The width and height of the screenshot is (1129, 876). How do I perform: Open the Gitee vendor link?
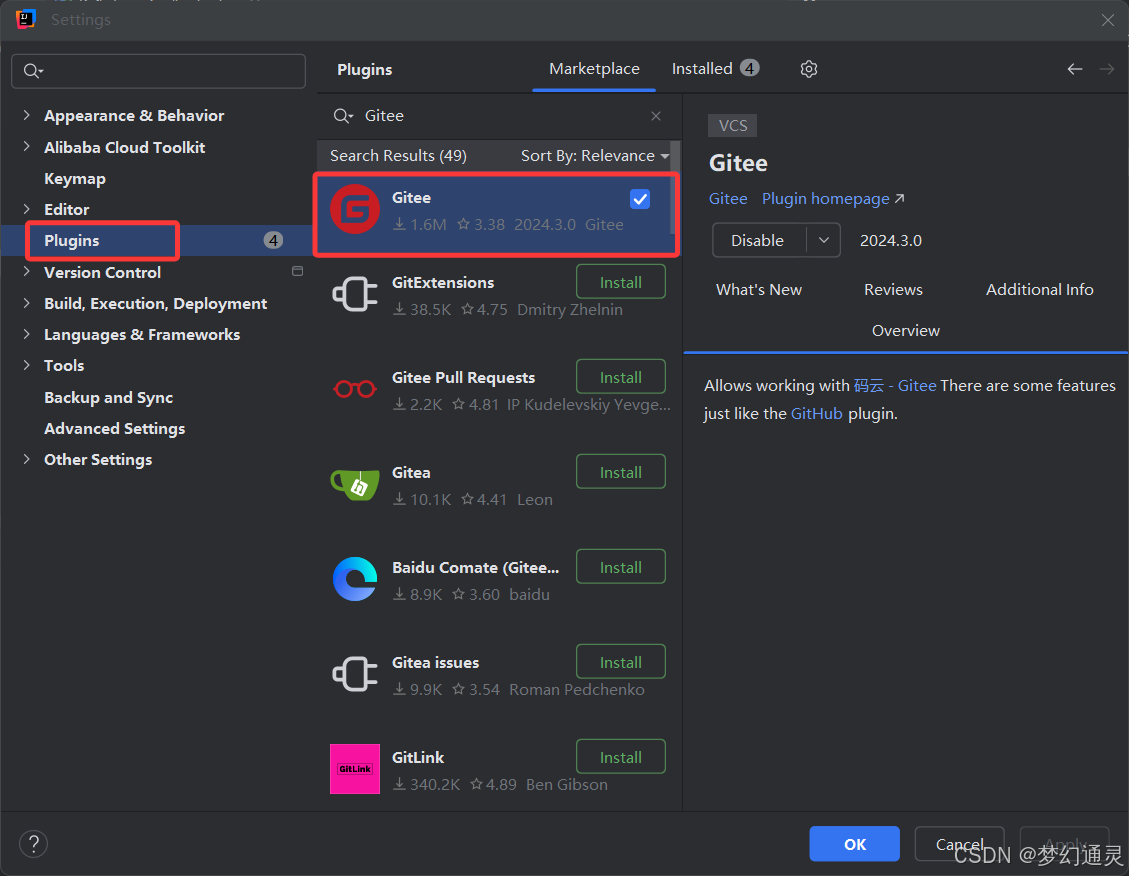728,199
